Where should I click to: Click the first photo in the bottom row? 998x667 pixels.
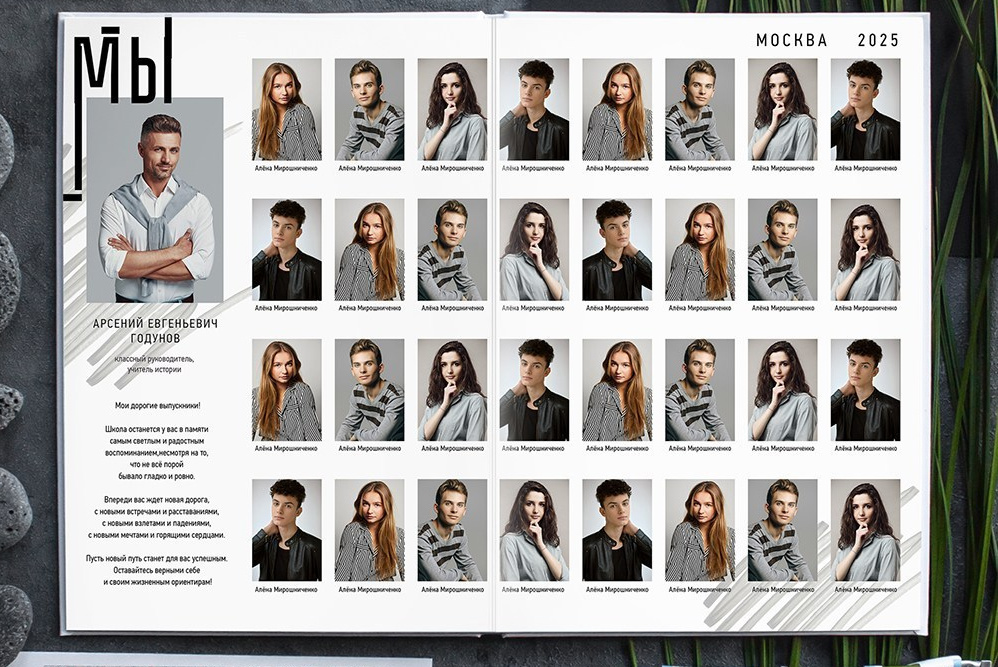(286, 530)
